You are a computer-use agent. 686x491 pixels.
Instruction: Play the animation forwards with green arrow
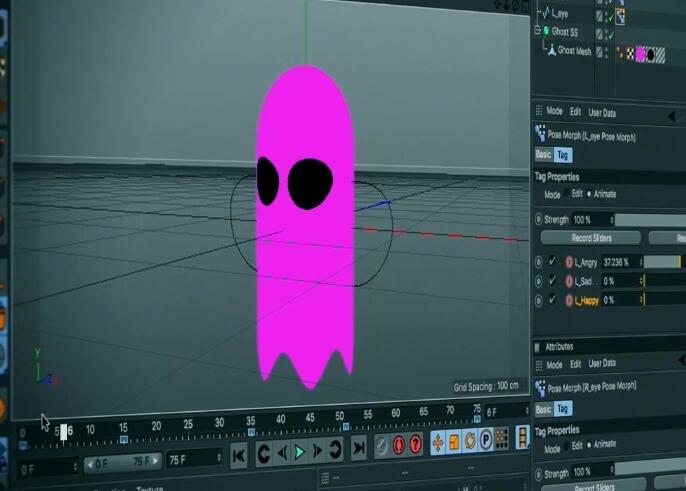(300, 452)
